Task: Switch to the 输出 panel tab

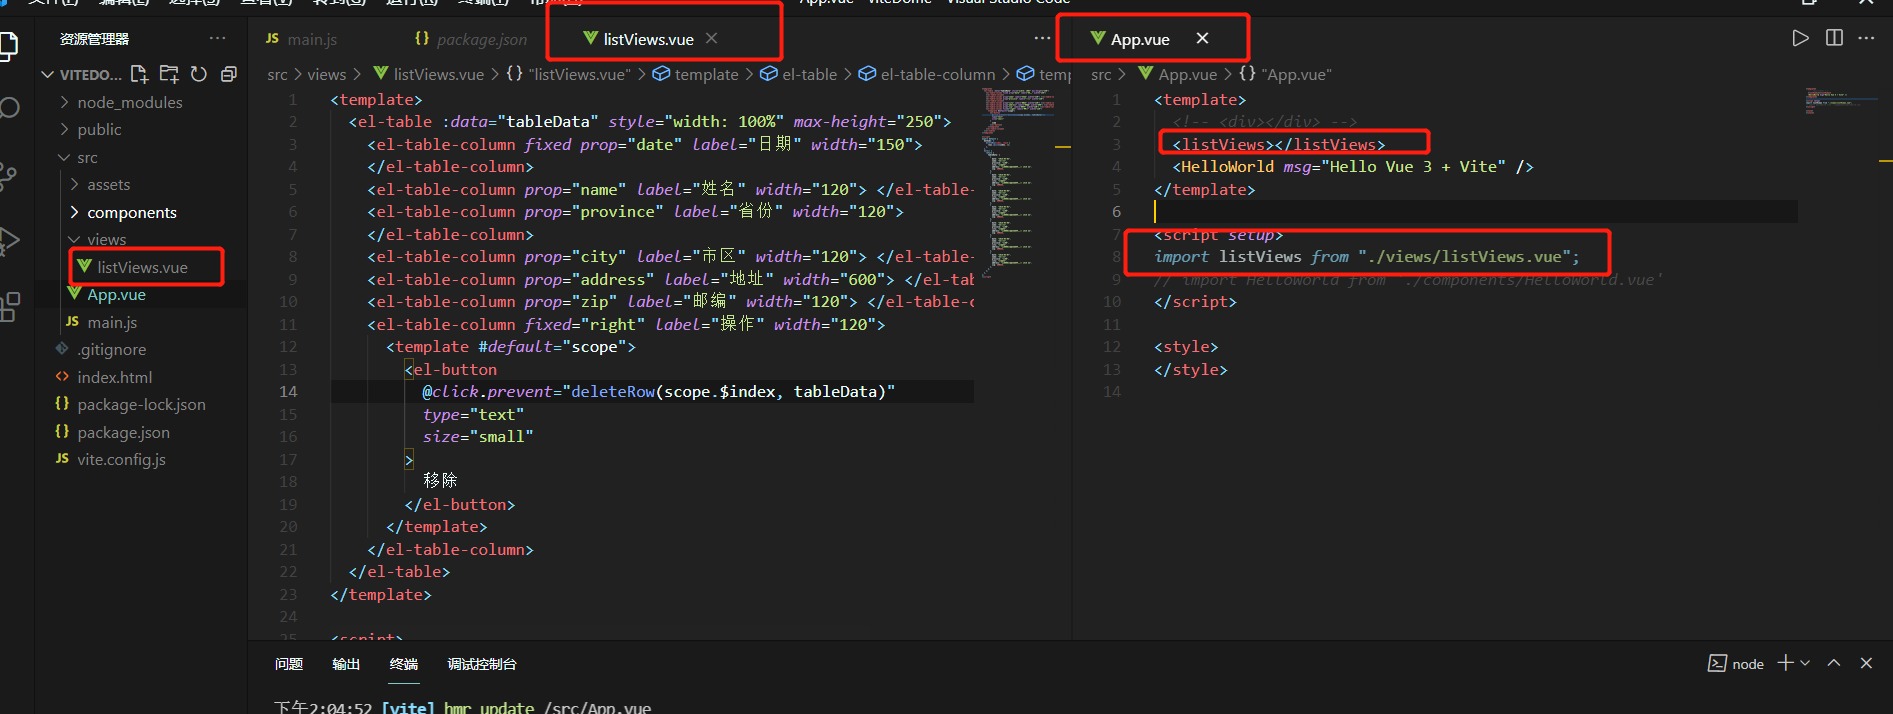Action: tap(346, 664)
